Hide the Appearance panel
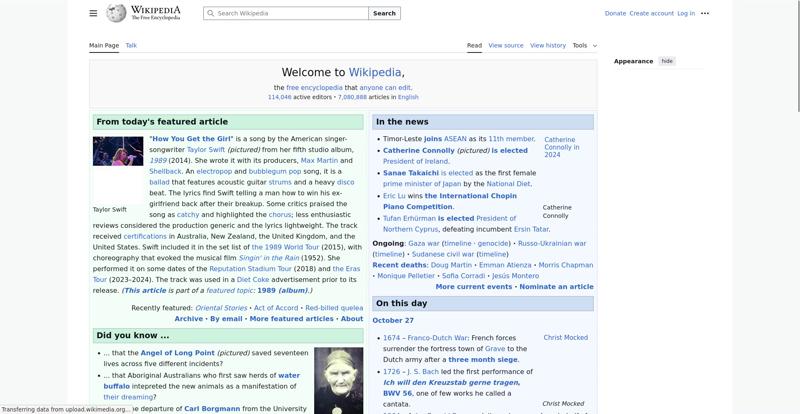 667,61
